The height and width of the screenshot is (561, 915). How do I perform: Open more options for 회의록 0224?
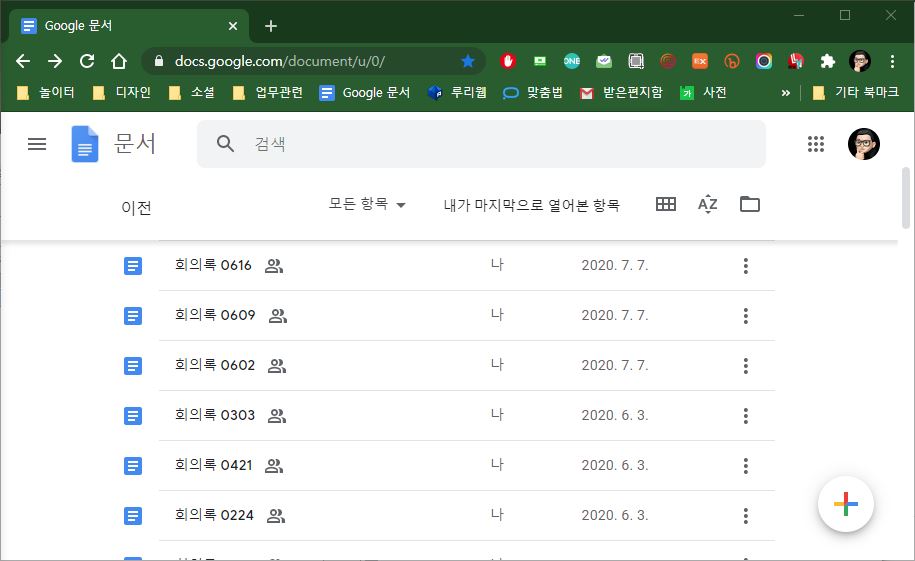[746, 516]
